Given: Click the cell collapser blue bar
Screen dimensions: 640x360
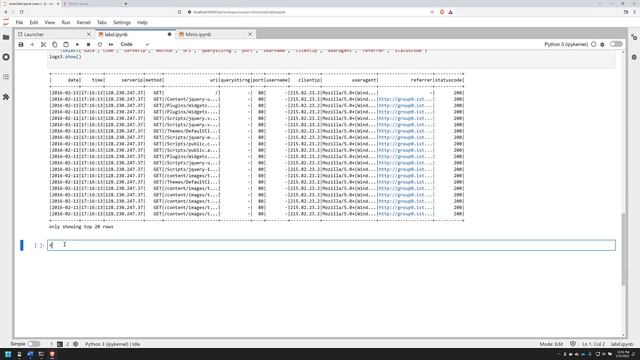Looking at the screenshot, I should click(22, 245).
